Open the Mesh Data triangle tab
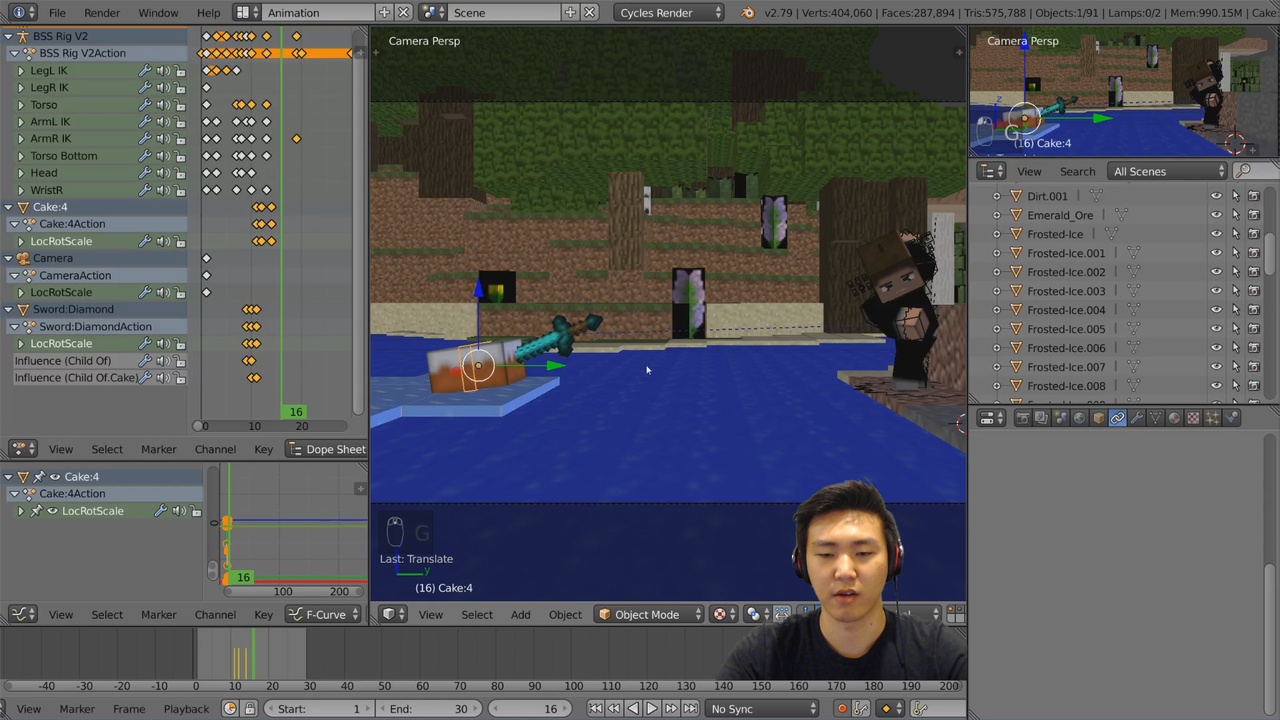 tap(1156, 418)
